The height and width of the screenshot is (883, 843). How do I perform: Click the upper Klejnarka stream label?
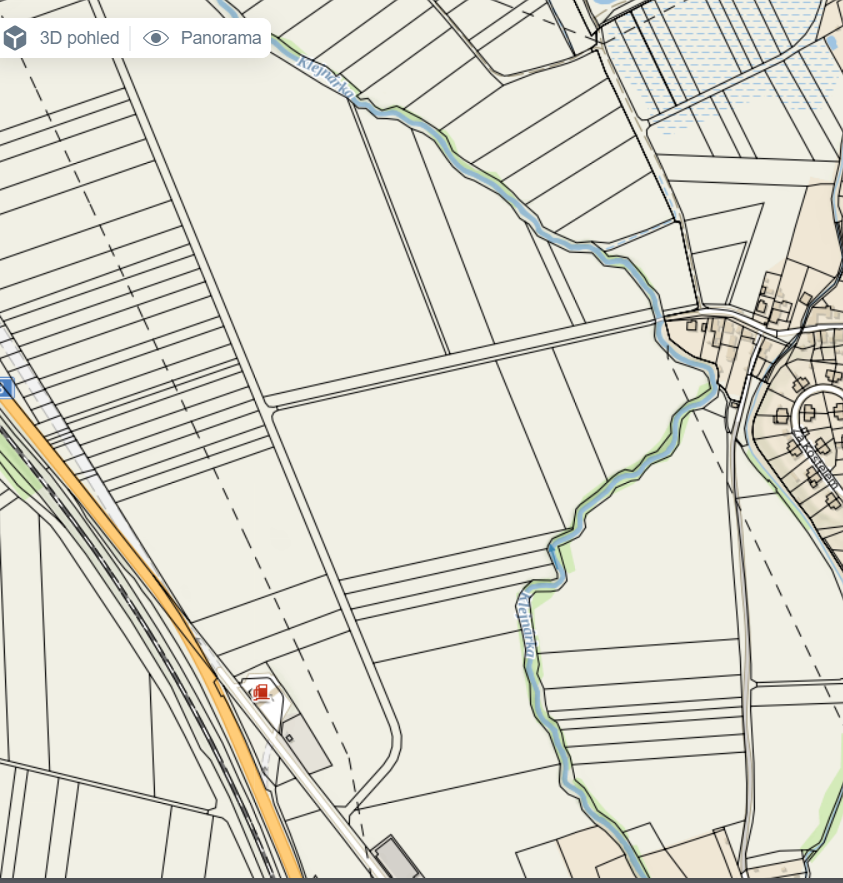point(326,76)
